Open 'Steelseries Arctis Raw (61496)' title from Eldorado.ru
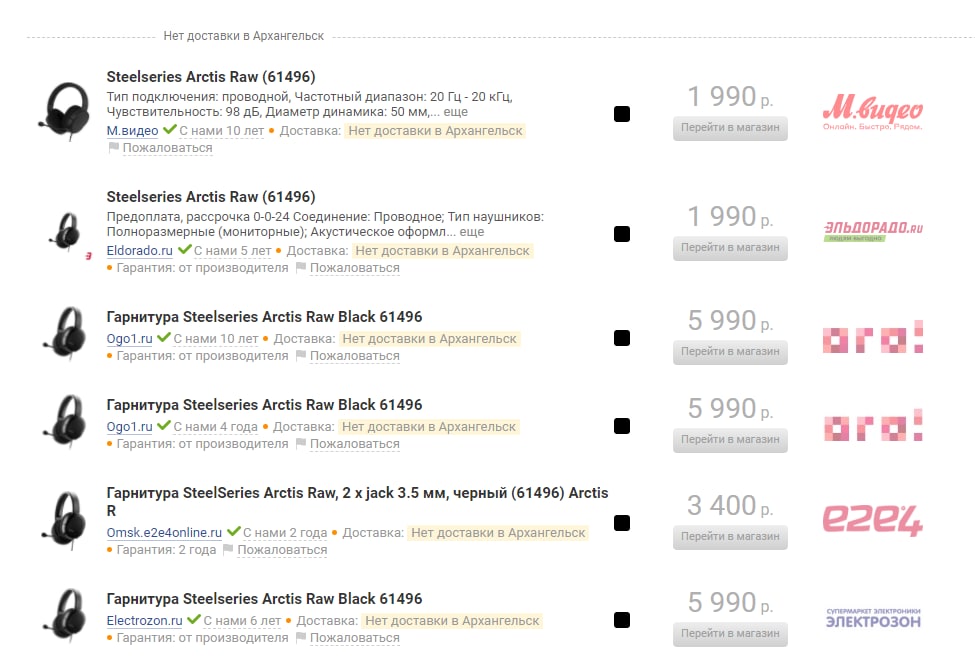This screenshot has height=659, width=975. pyautogui.click(x=211, y=197)
